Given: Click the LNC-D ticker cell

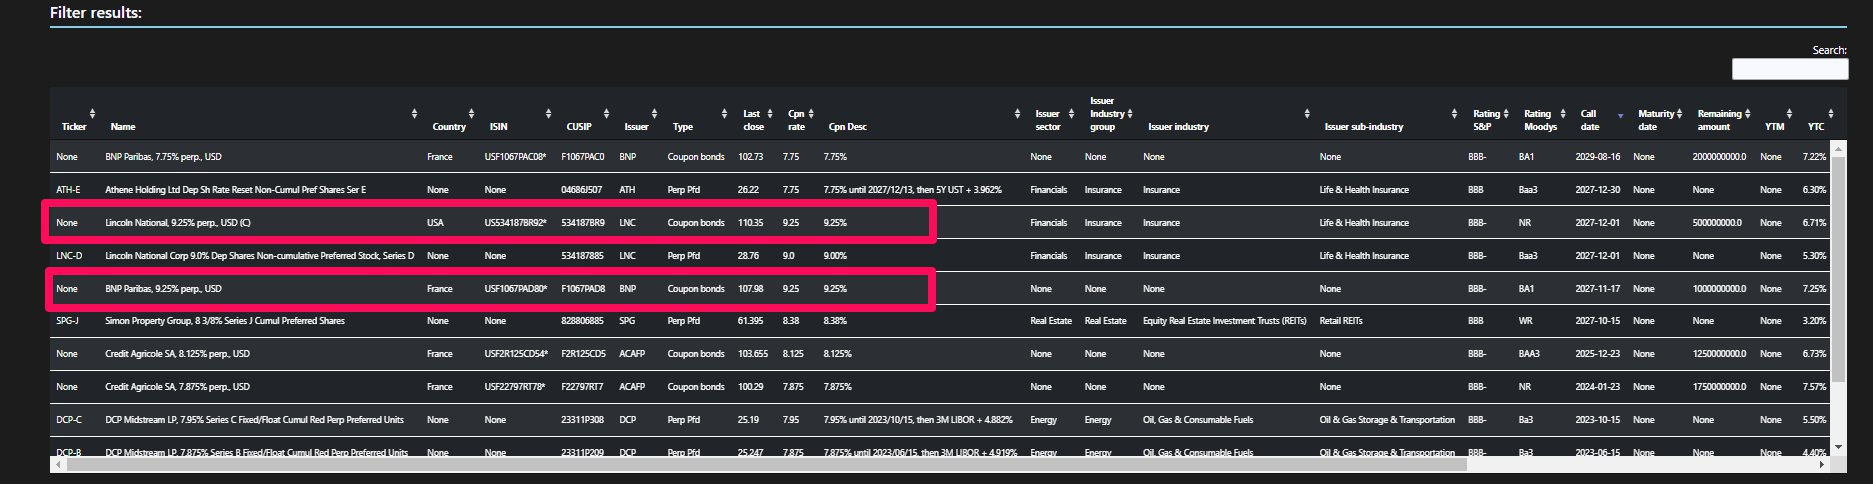Looking at the screenshot, I should (x=69, y=256).
